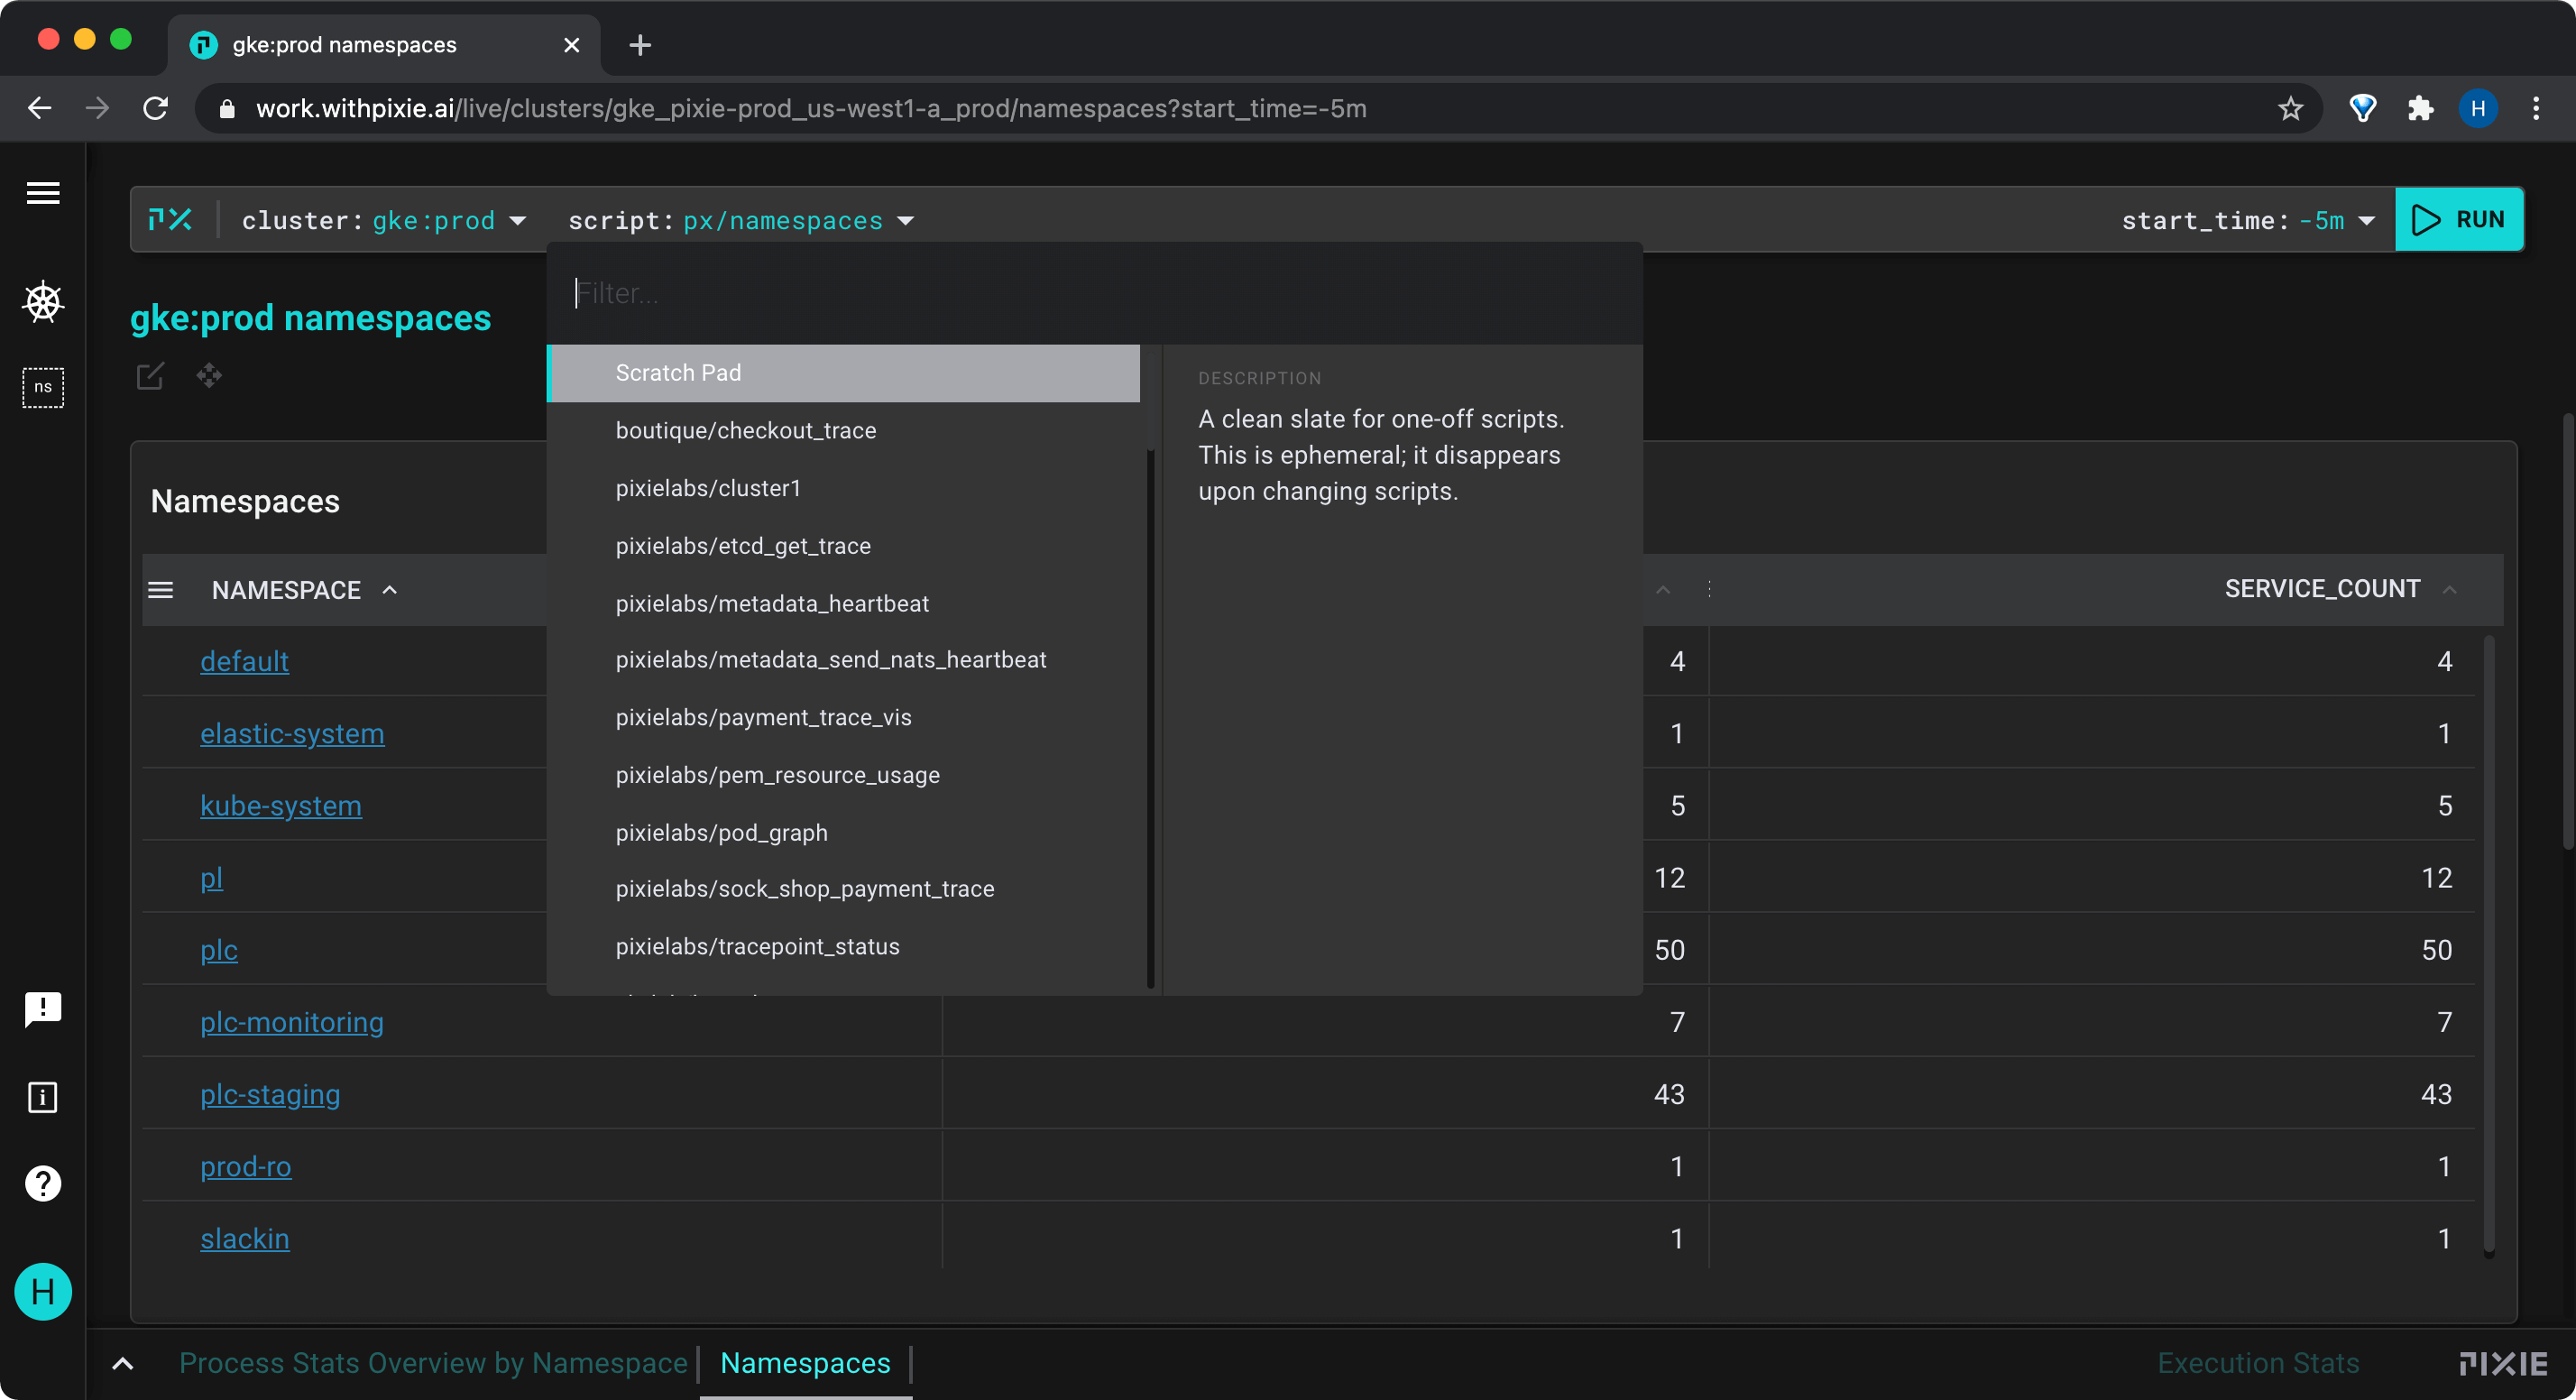
Task: Choose pixielabs/pod_graph from script list
Action: point(721,832)
